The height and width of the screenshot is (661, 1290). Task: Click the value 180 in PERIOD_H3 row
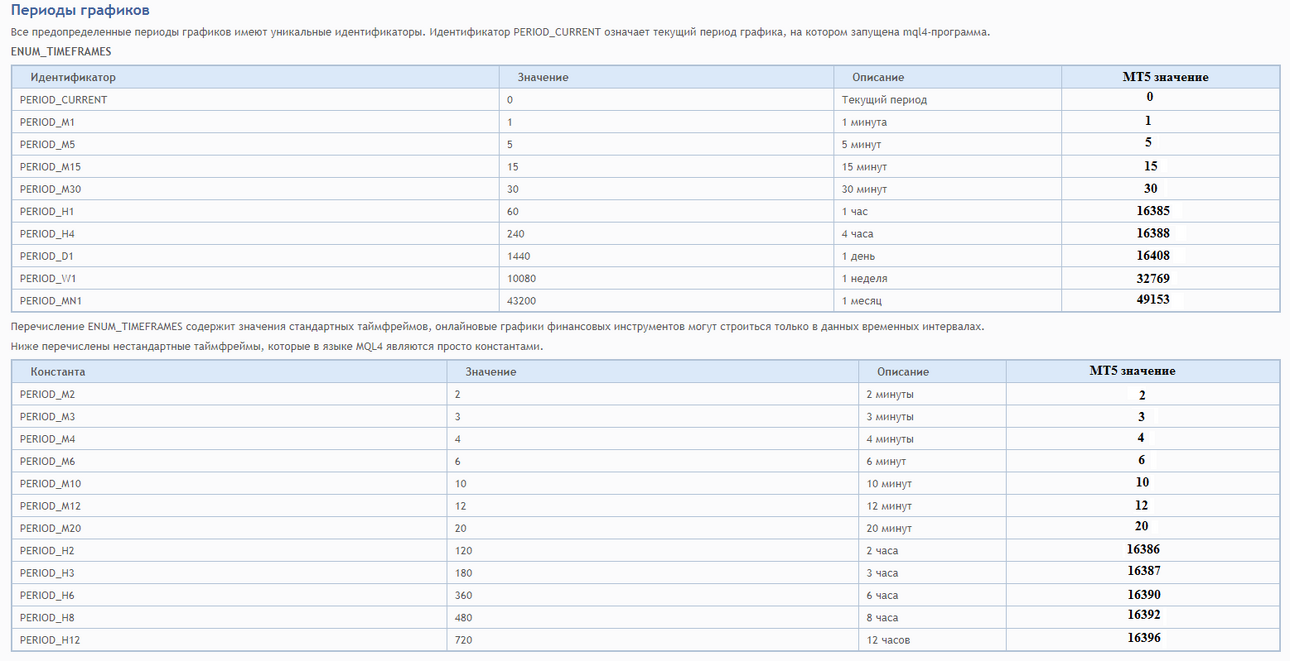coord(463,573)
